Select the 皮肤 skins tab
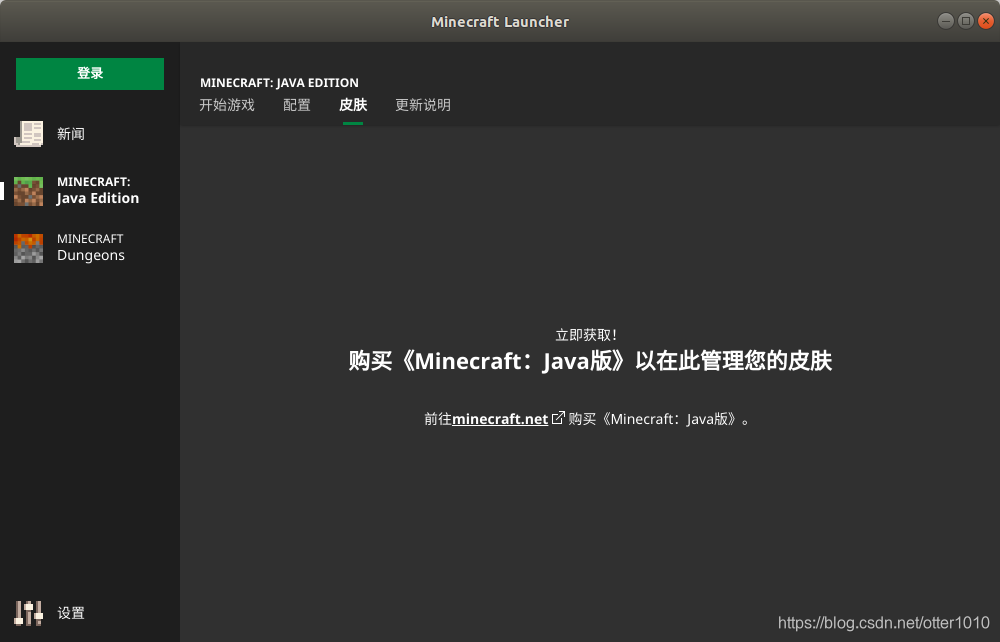 click(353, 105)
